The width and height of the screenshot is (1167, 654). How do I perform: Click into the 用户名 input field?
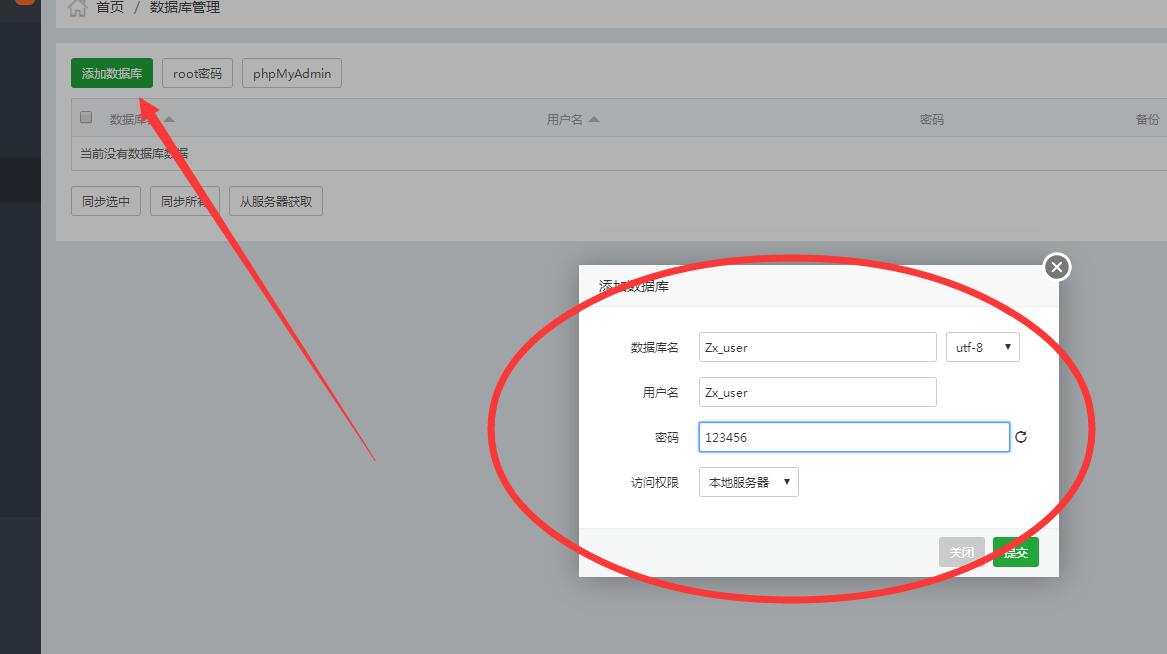(x=817, y=392)
